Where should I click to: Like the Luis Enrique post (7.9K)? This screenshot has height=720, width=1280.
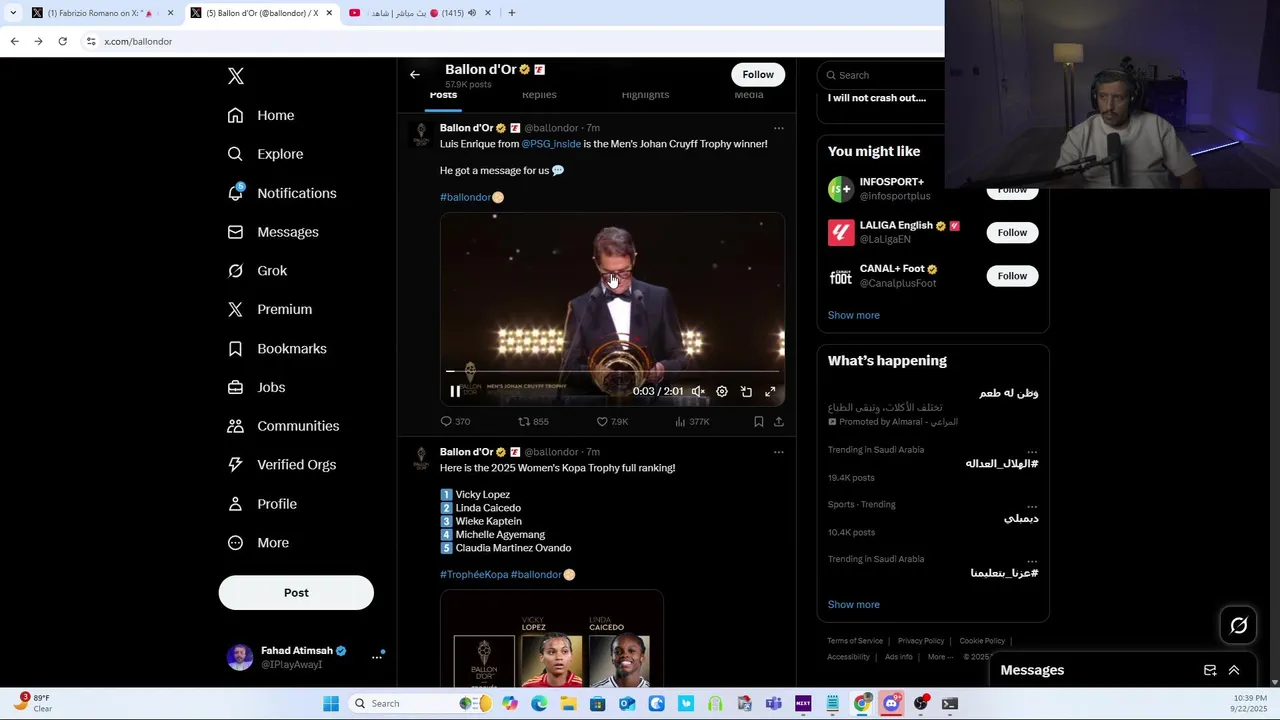point(612,422)
